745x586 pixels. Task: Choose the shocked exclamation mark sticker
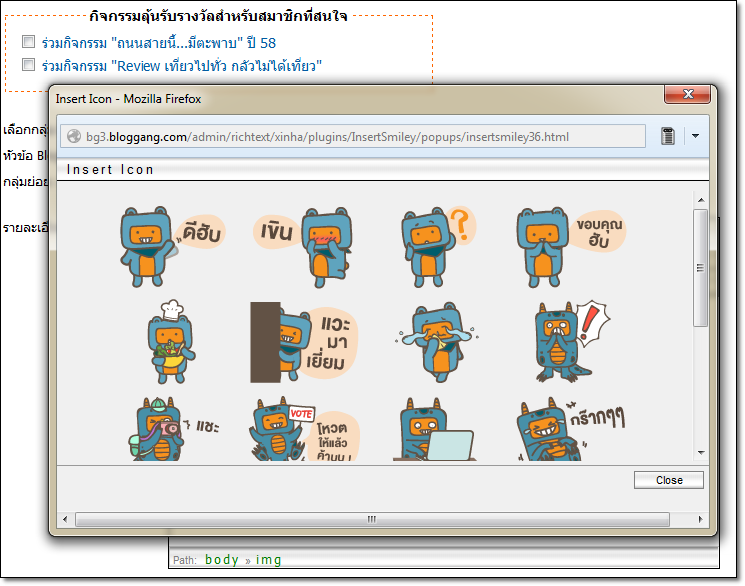[572, 341]
